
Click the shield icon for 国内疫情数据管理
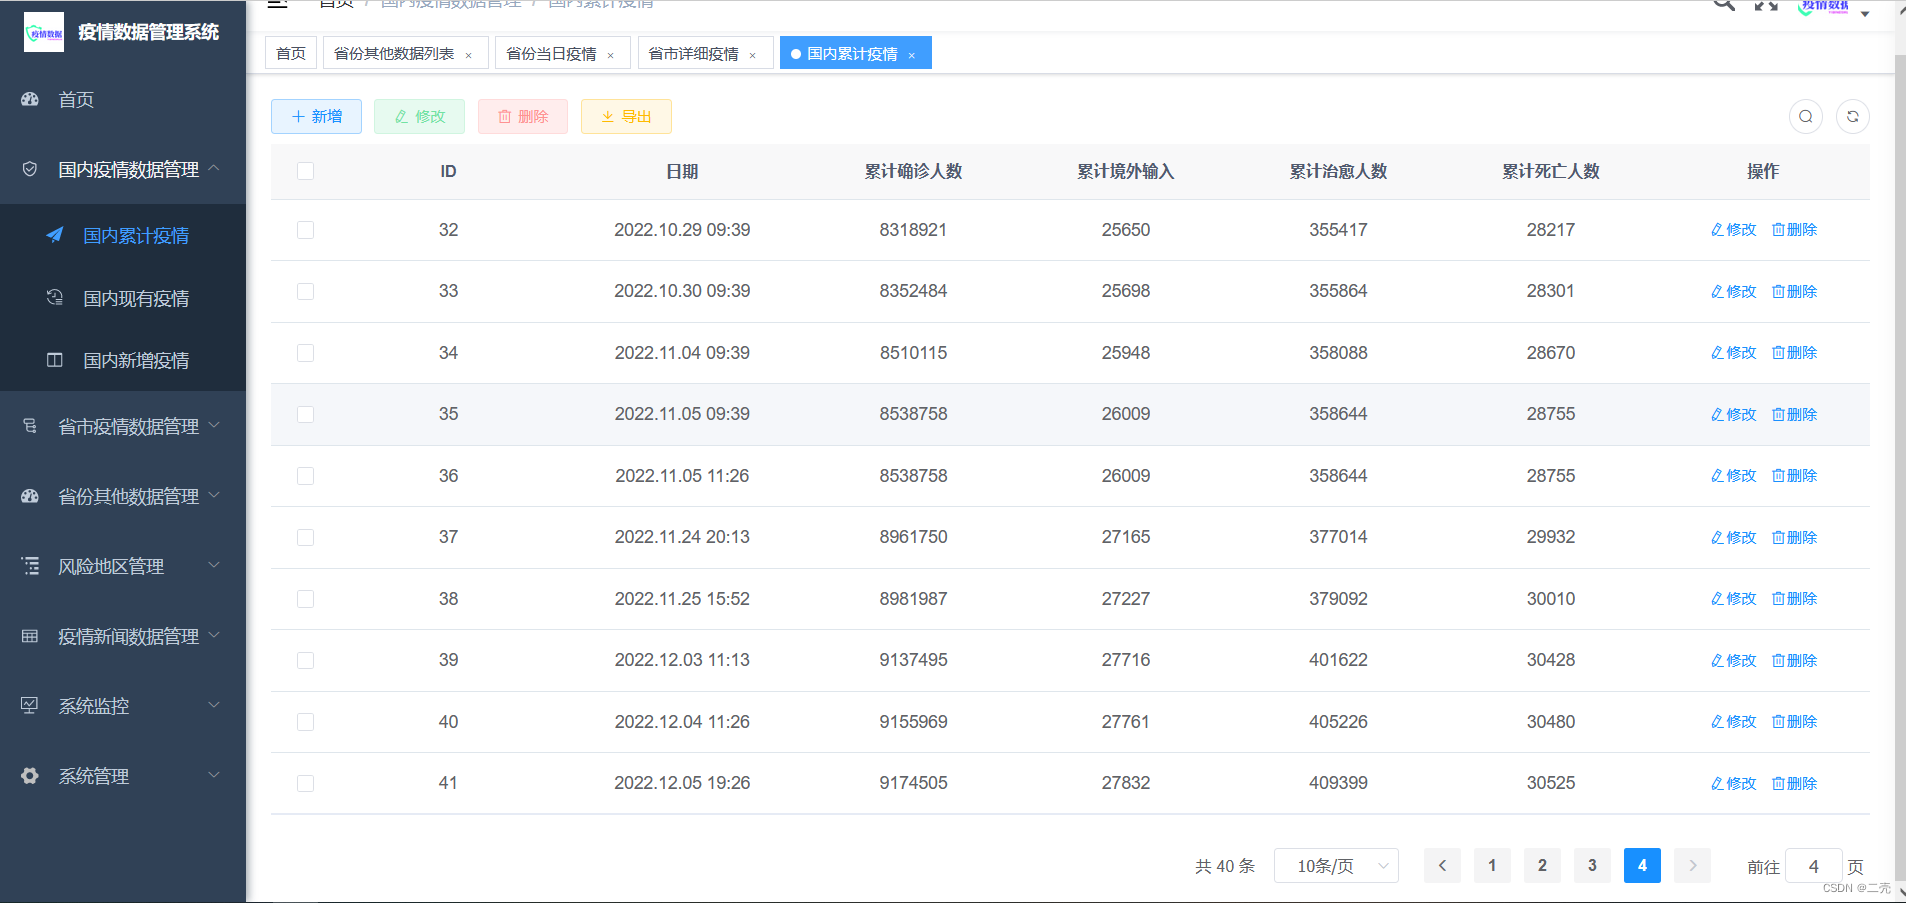point(30,169)
